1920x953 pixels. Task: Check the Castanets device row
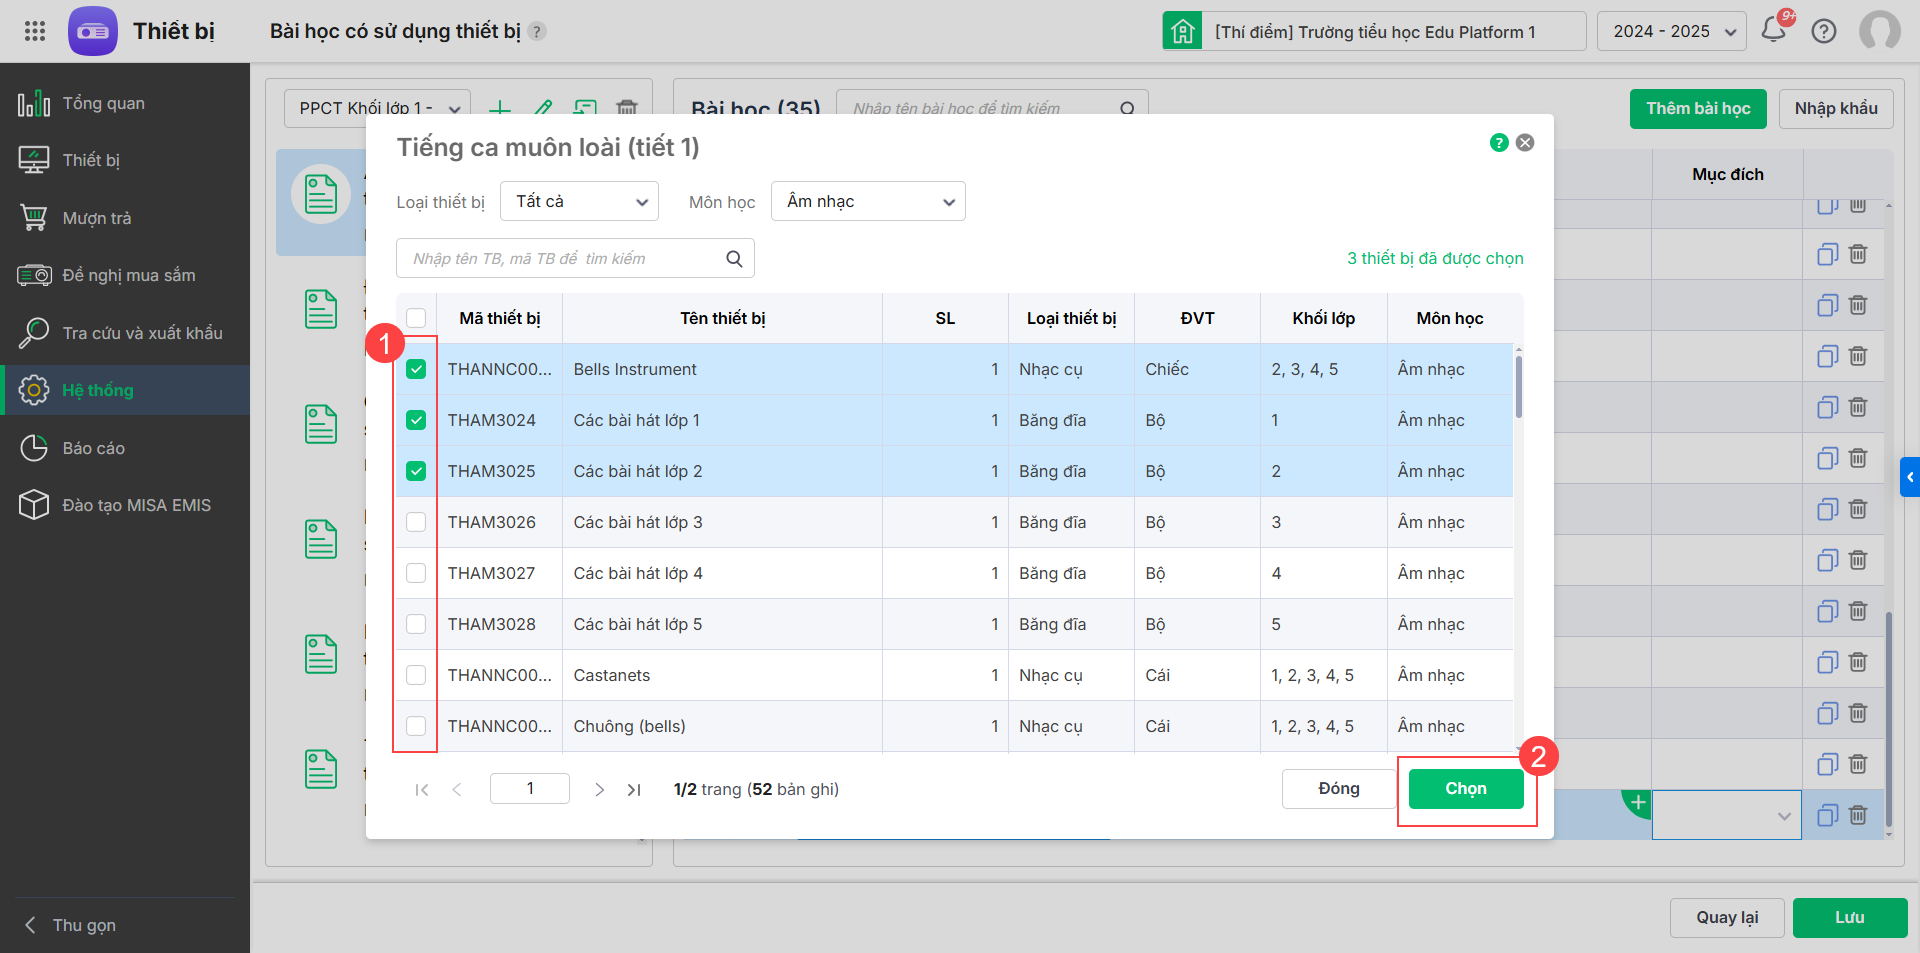click(x=416, y=676)
